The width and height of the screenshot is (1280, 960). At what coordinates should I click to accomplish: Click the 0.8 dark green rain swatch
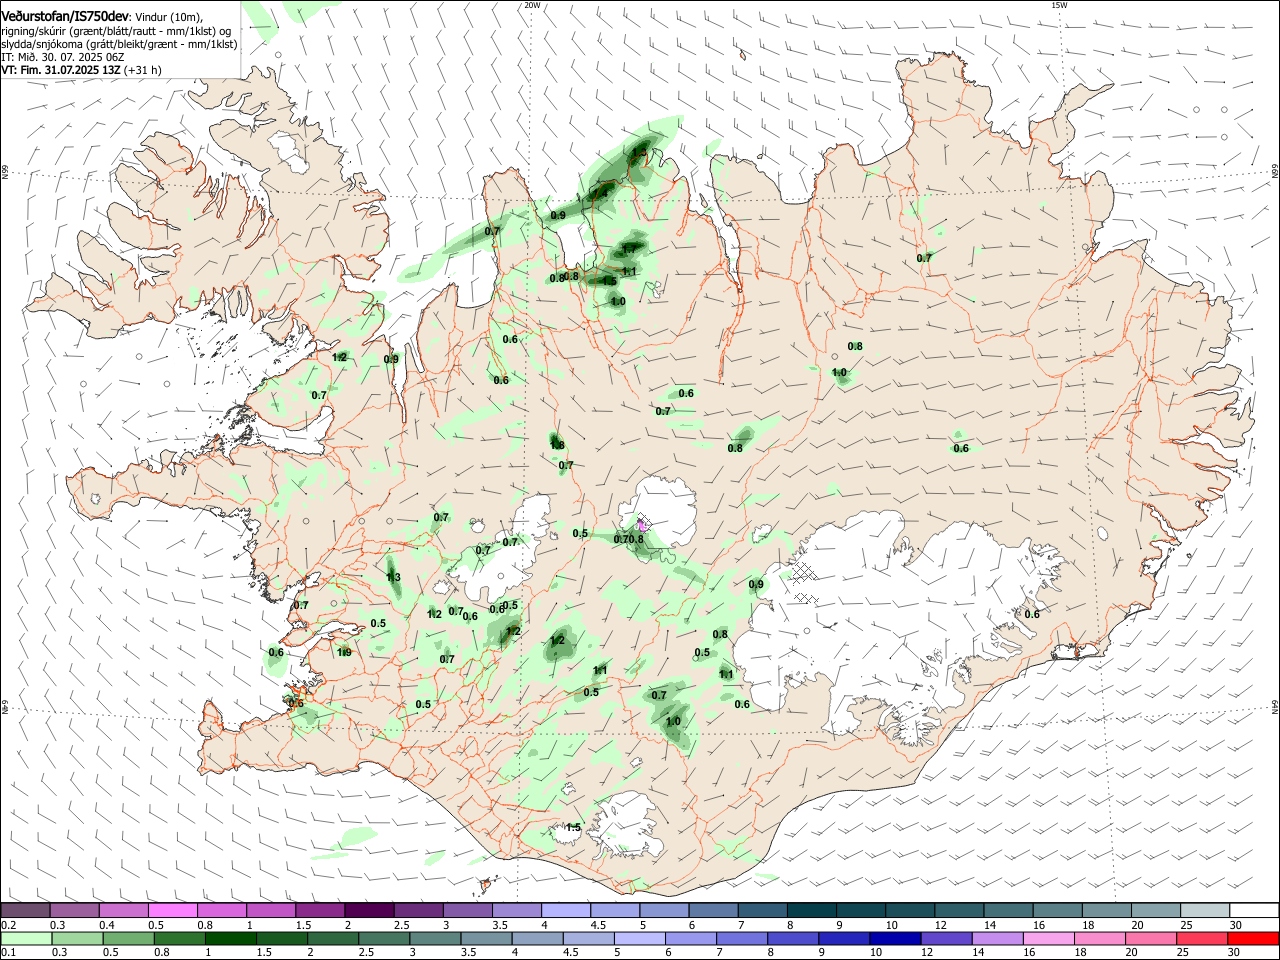coord(179,939)
